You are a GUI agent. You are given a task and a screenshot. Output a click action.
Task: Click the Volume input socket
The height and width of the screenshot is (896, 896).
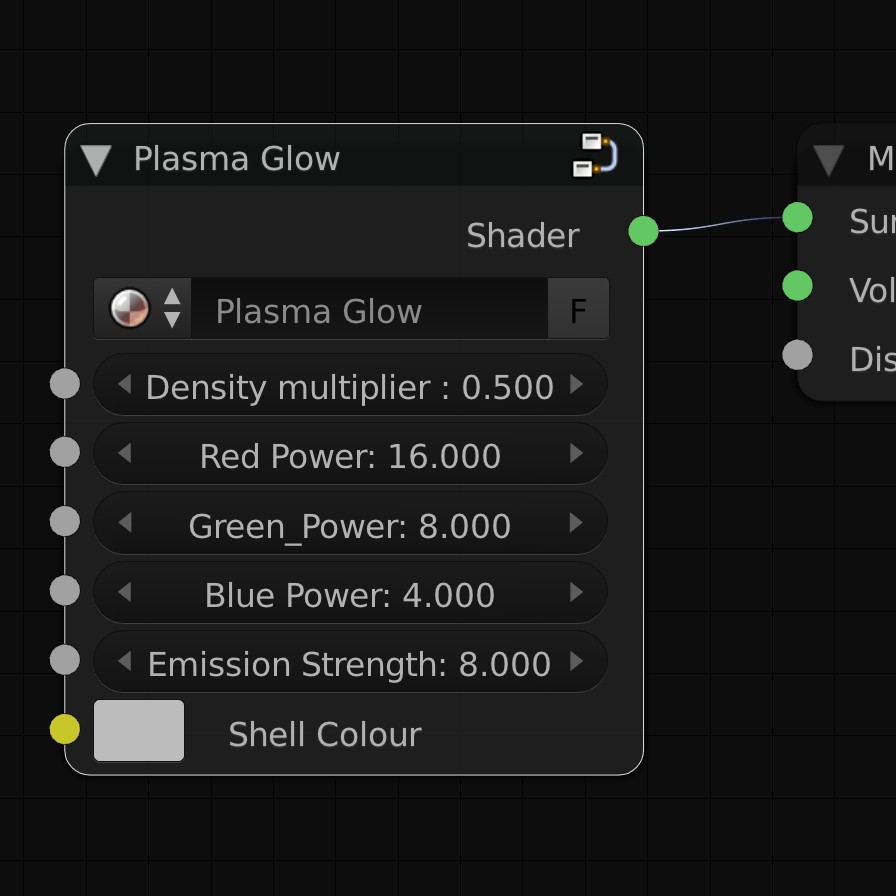(x=797, y=286)
